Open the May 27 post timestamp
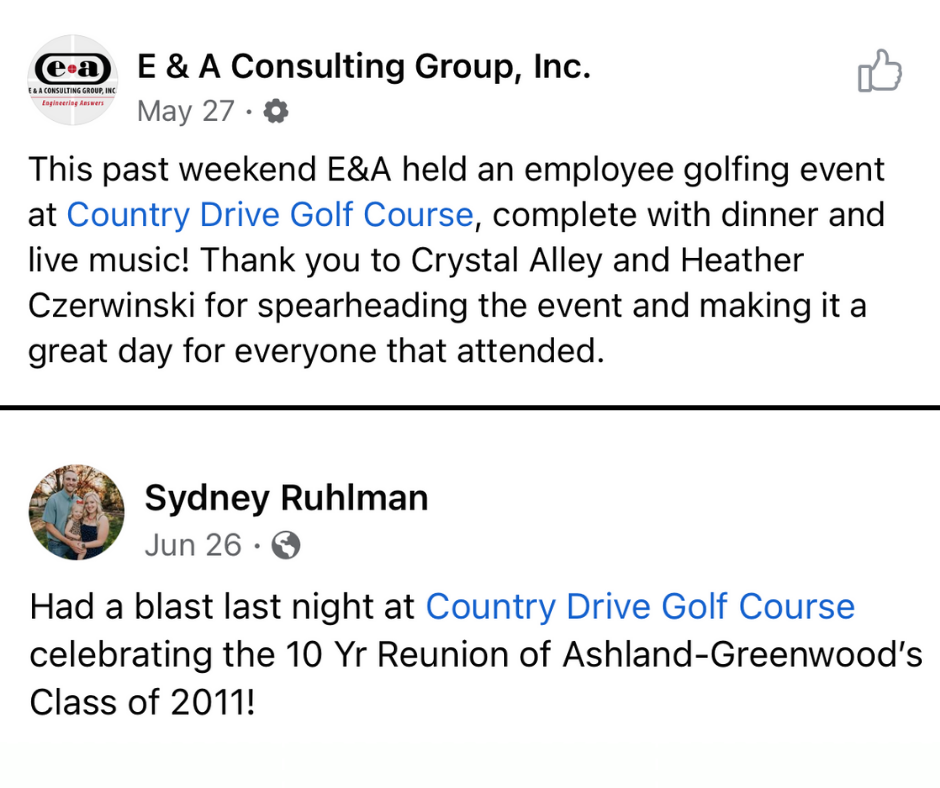The width and height of the screenshot is (940, 788). tap(185, 112)
